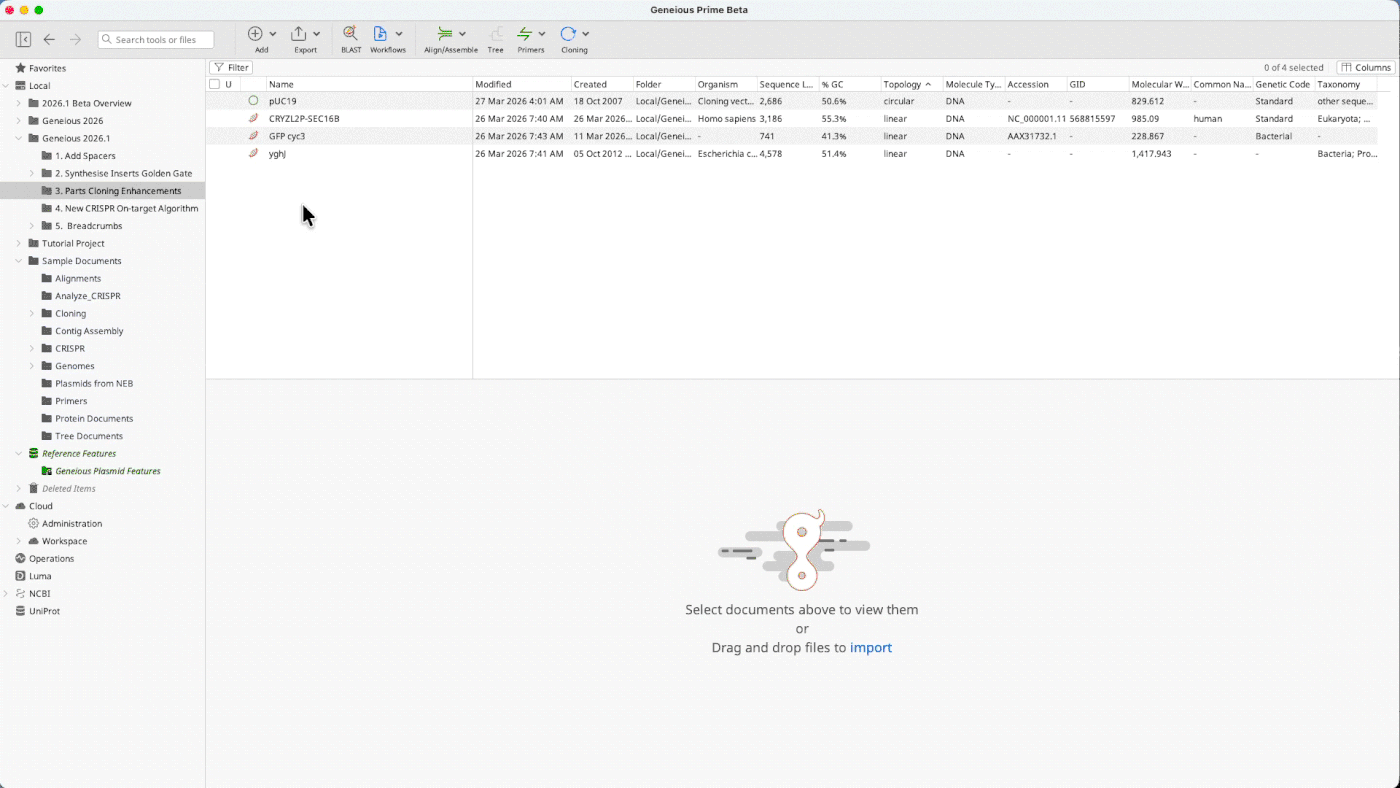
Task: Open the Cloning dropdown arrow
Action: 586,34
